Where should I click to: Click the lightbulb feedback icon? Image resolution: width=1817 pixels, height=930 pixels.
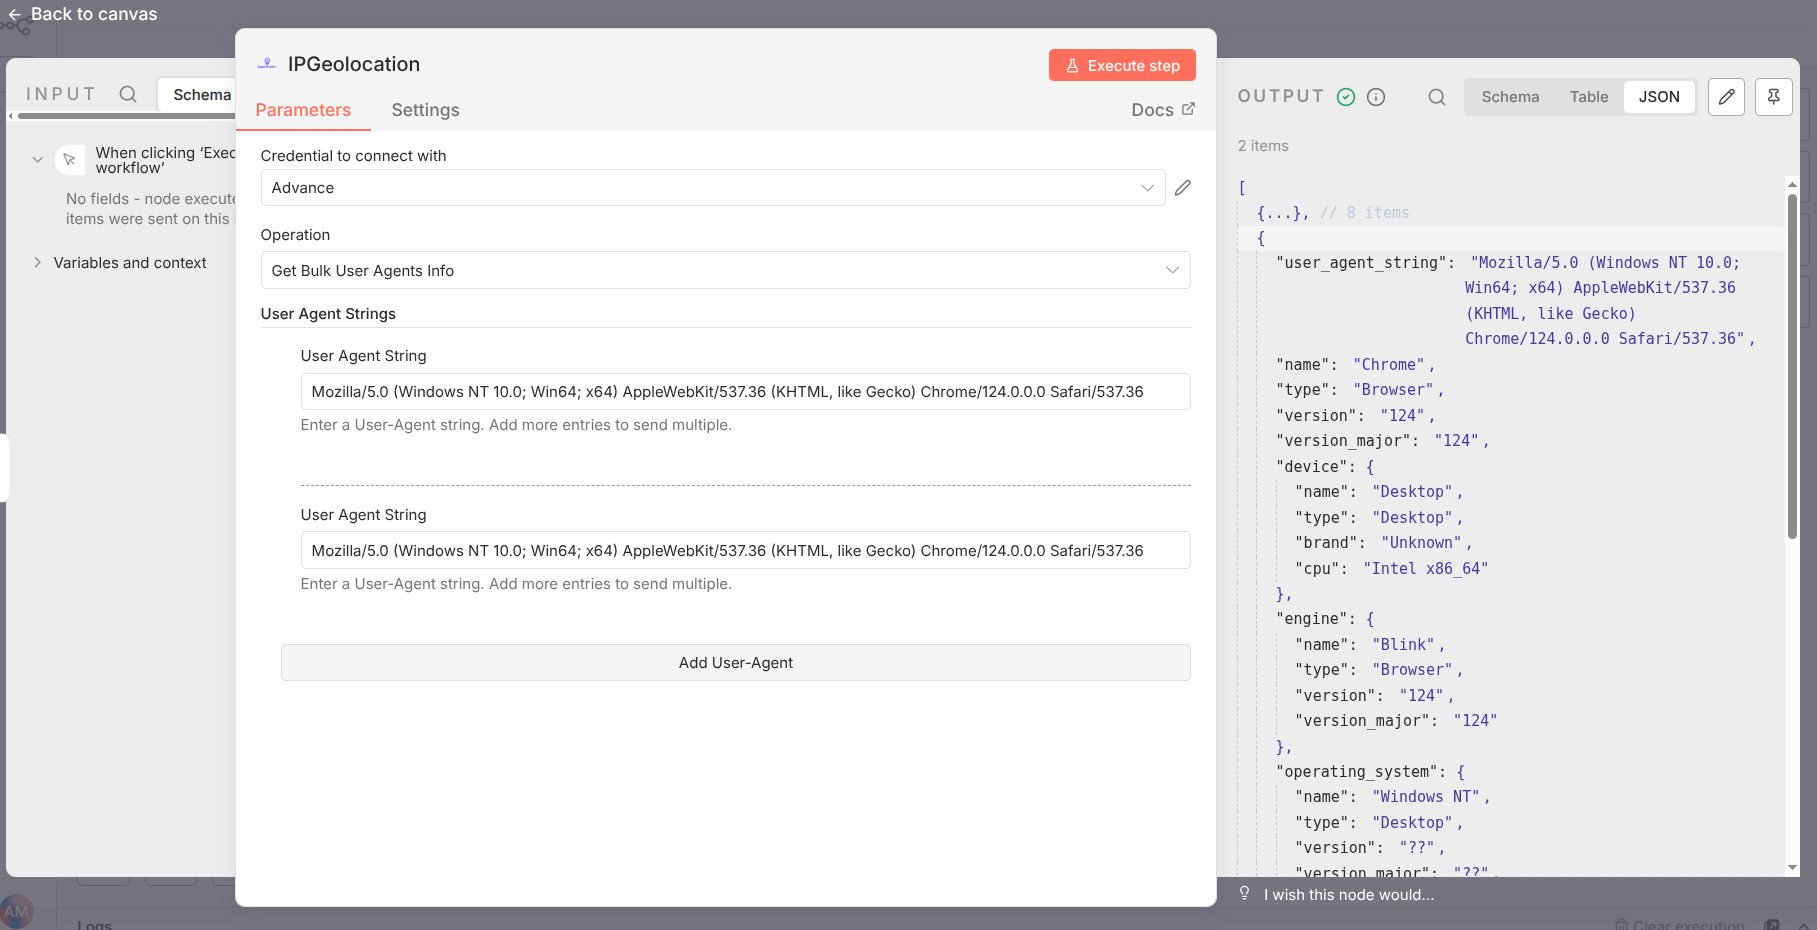tap(1245, 893)
